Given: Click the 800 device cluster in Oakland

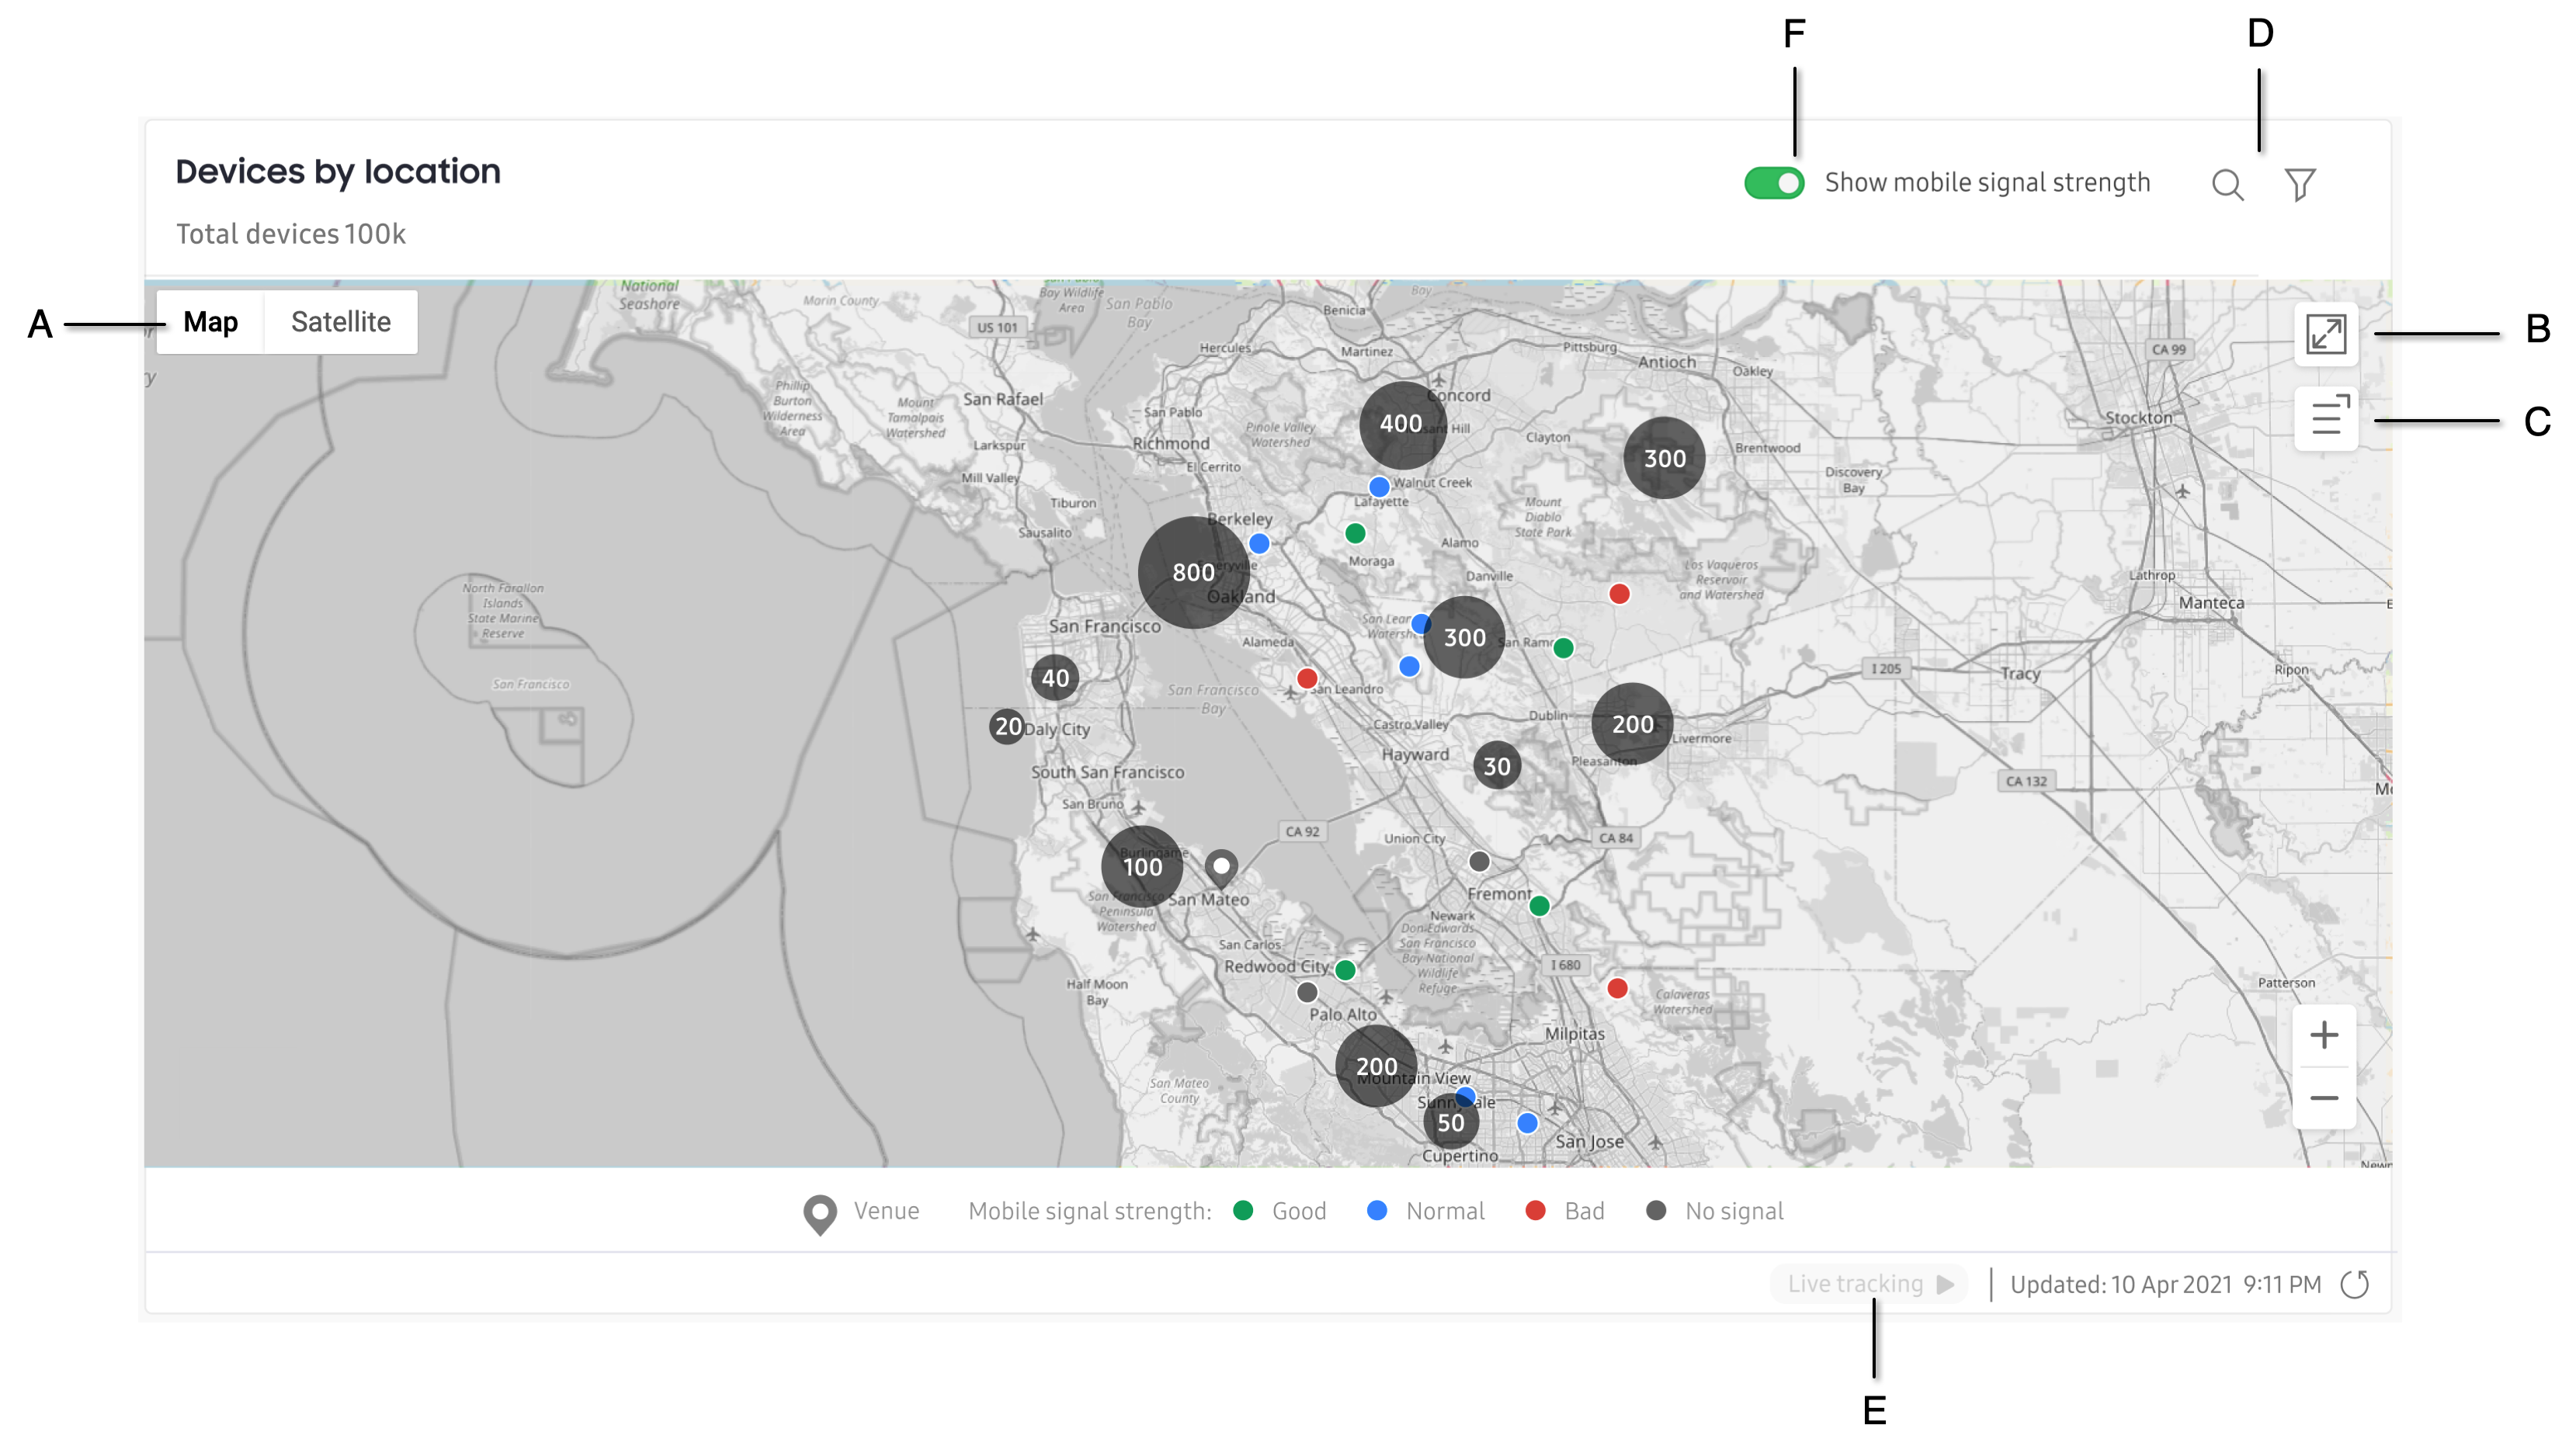Looking at the screenshot, I should coord(1187,573).
